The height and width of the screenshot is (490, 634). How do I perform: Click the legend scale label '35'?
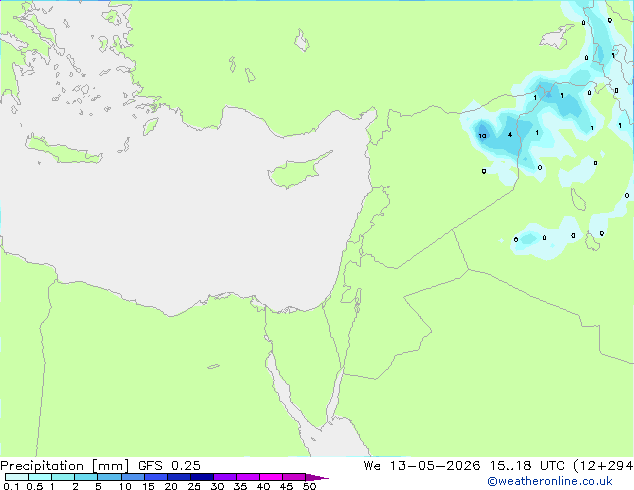240,486
